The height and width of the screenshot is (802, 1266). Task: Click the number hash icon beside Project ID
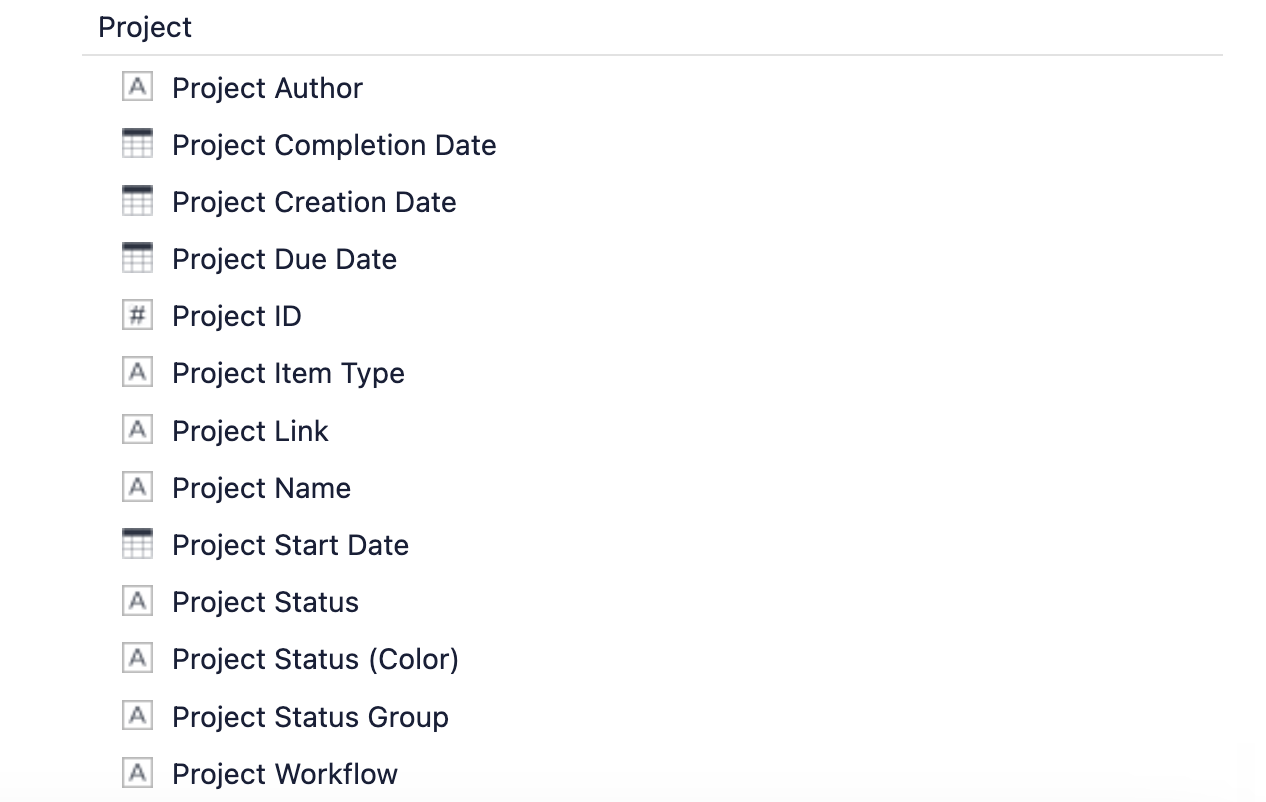point(137,316)
